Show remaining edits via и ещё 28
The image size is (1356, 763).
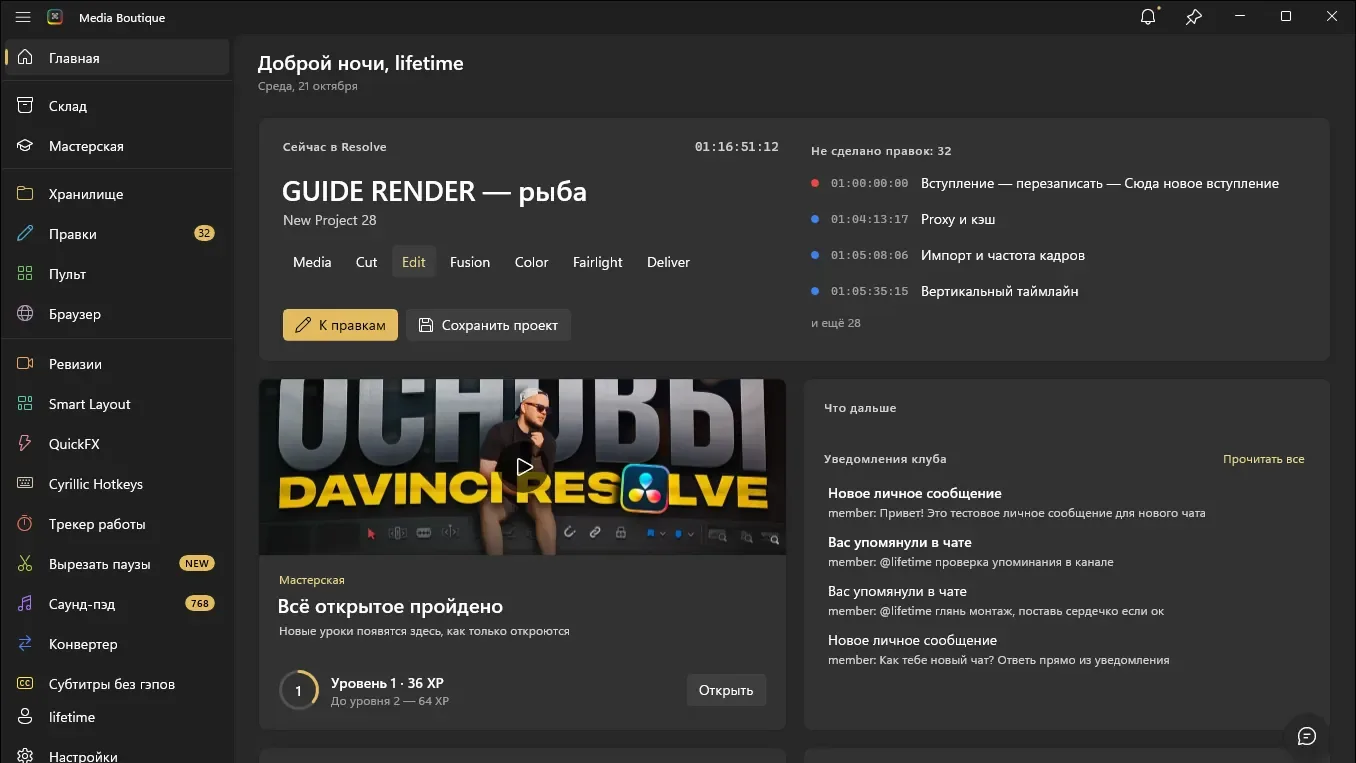point(836,323)
